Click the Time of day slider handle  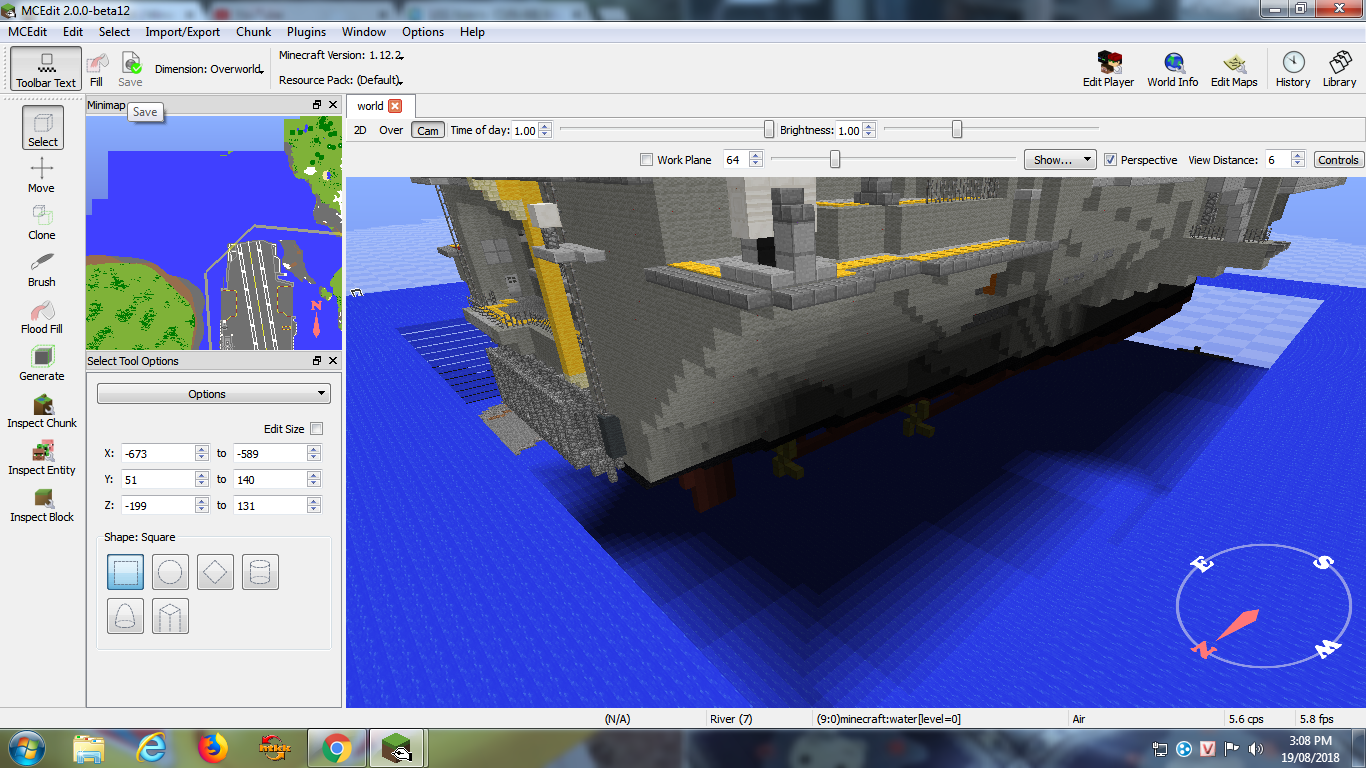point(769,129)
